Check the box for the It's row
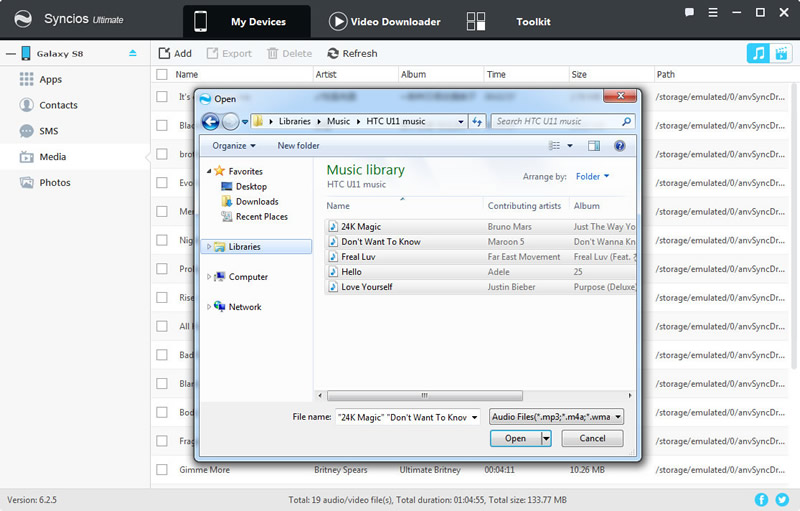 click(162, 96)
